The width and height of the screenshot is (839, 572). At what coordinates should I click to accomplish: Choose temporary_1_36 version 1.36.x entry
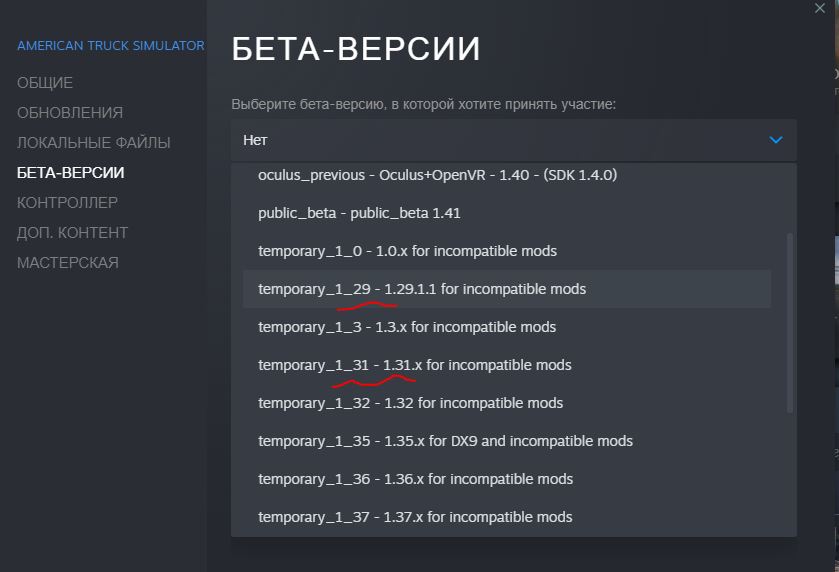coord(507,479)
